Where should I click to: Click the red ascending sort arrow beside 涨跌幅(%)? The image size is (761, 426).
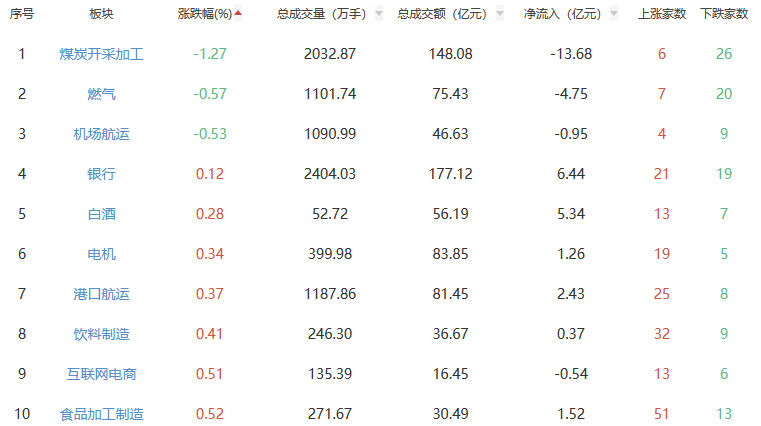(238, 14)
